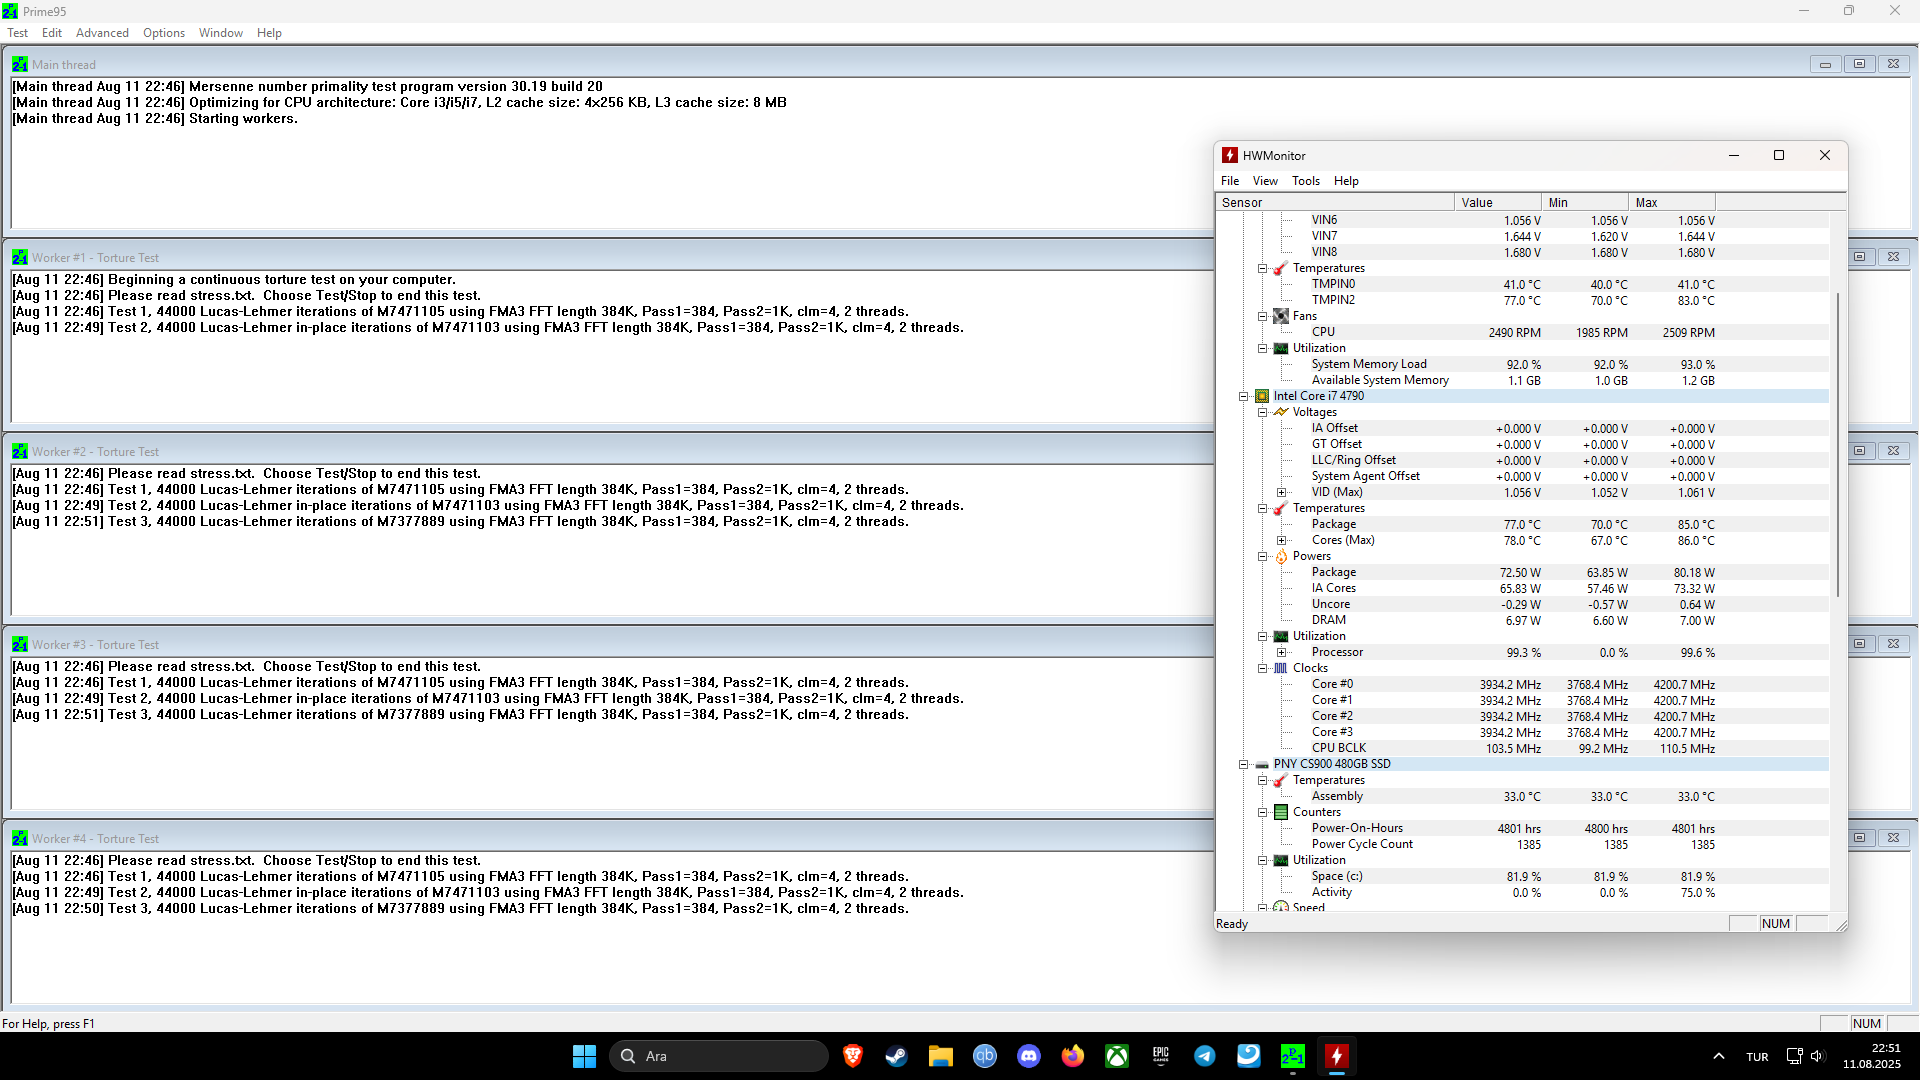
Task: Open Telegram from the taskbar
Action: [1205, 1056]
